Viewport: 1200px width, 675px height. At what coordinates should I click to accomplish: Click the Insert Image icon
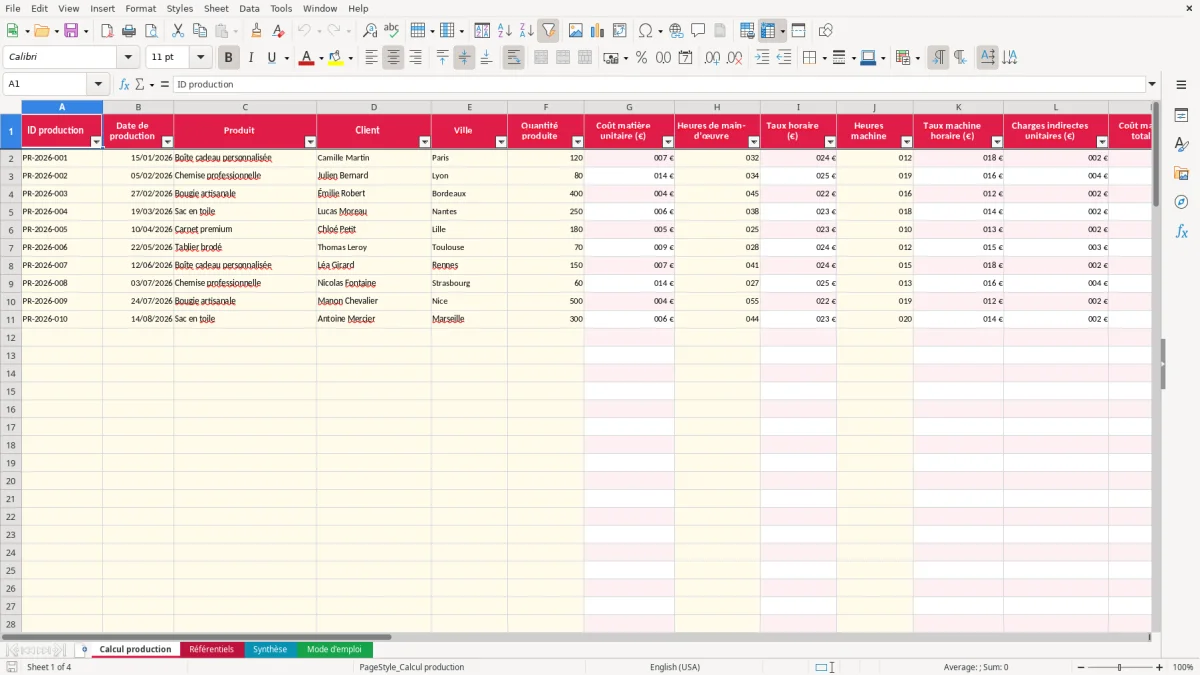[x=576, y=31]
